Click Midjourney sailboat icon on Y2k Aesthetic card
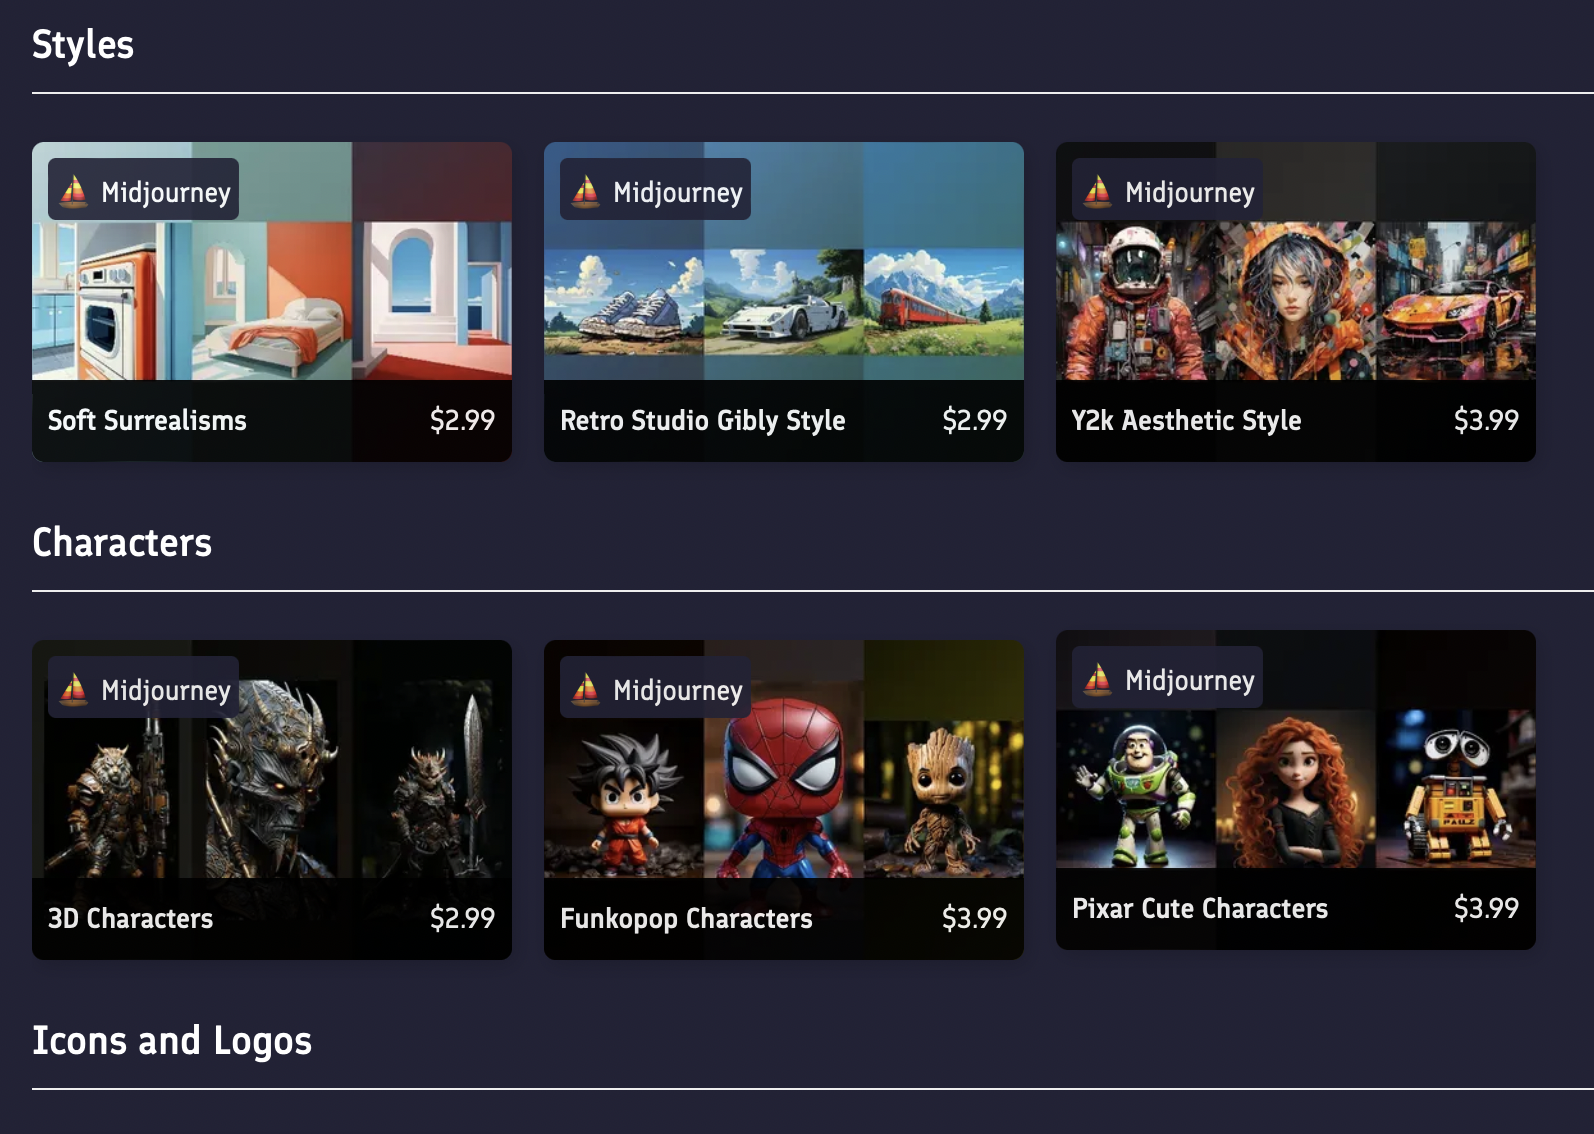This screenshot has height=1134, width=1594. click(x=1098, y=190)
